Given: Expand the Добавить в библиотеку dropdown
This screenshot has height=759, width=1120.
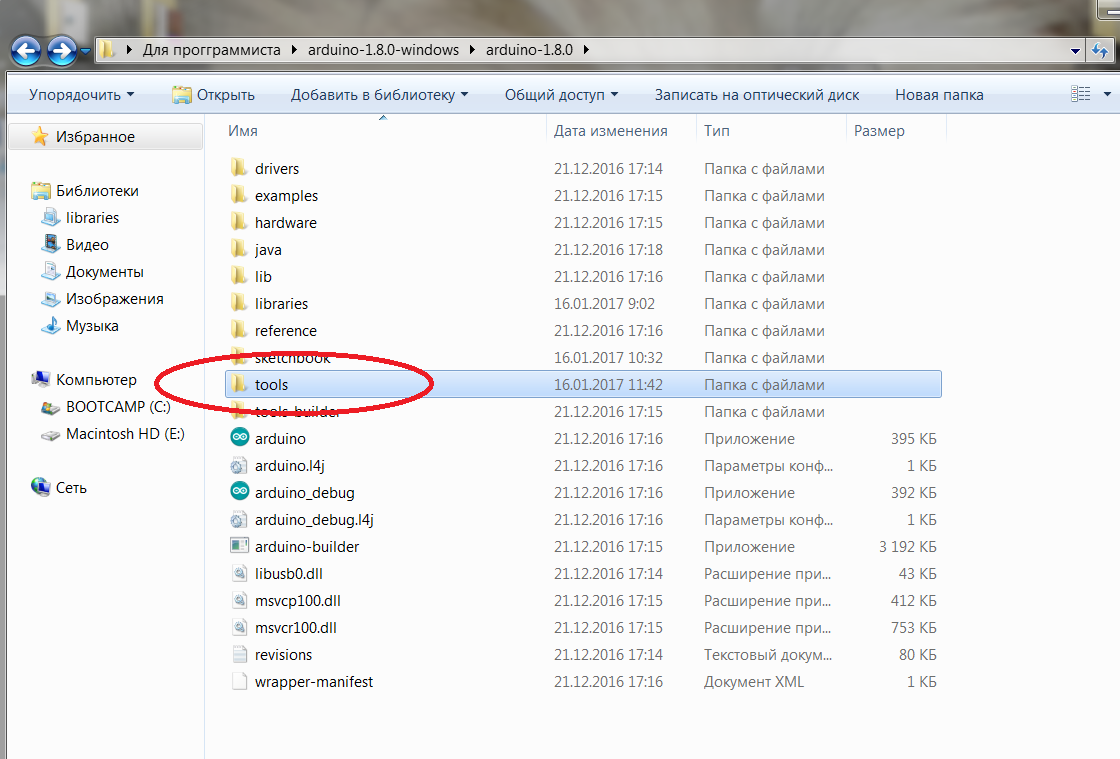Looking at the screenshot, I should pyautogui.click(x=379, y=95).
